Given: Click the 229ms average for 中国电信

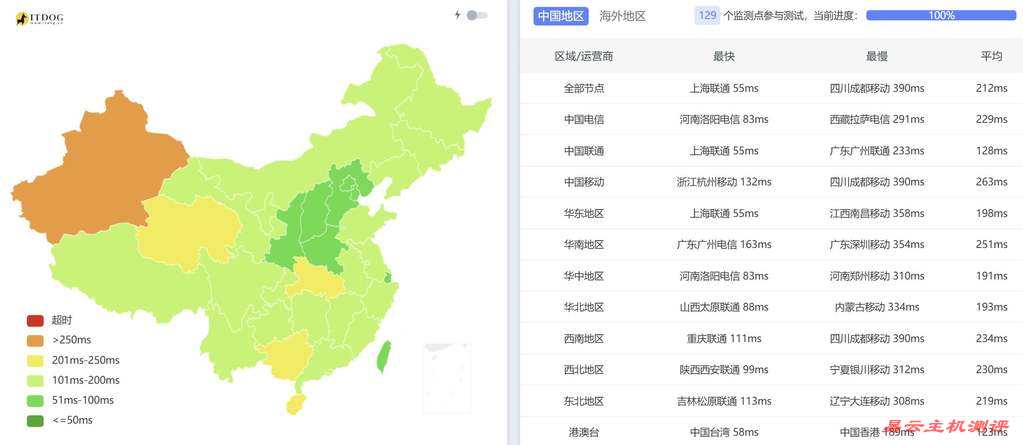Looking at the screenshot, I should tap(992, 119).
